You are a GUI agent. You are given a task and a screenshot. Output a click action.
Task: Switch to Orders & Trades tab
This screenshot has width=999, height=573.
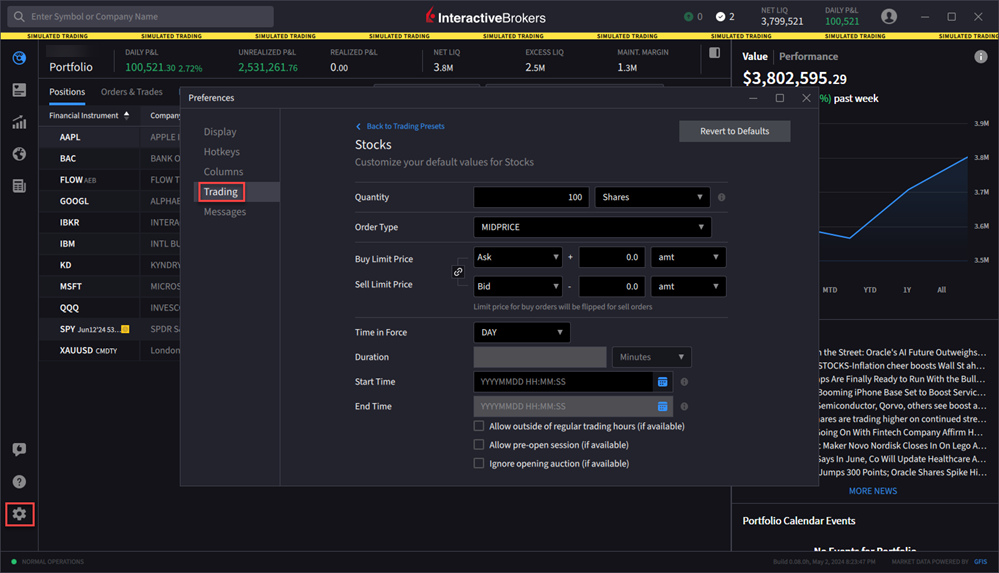(x=131, y=92)
